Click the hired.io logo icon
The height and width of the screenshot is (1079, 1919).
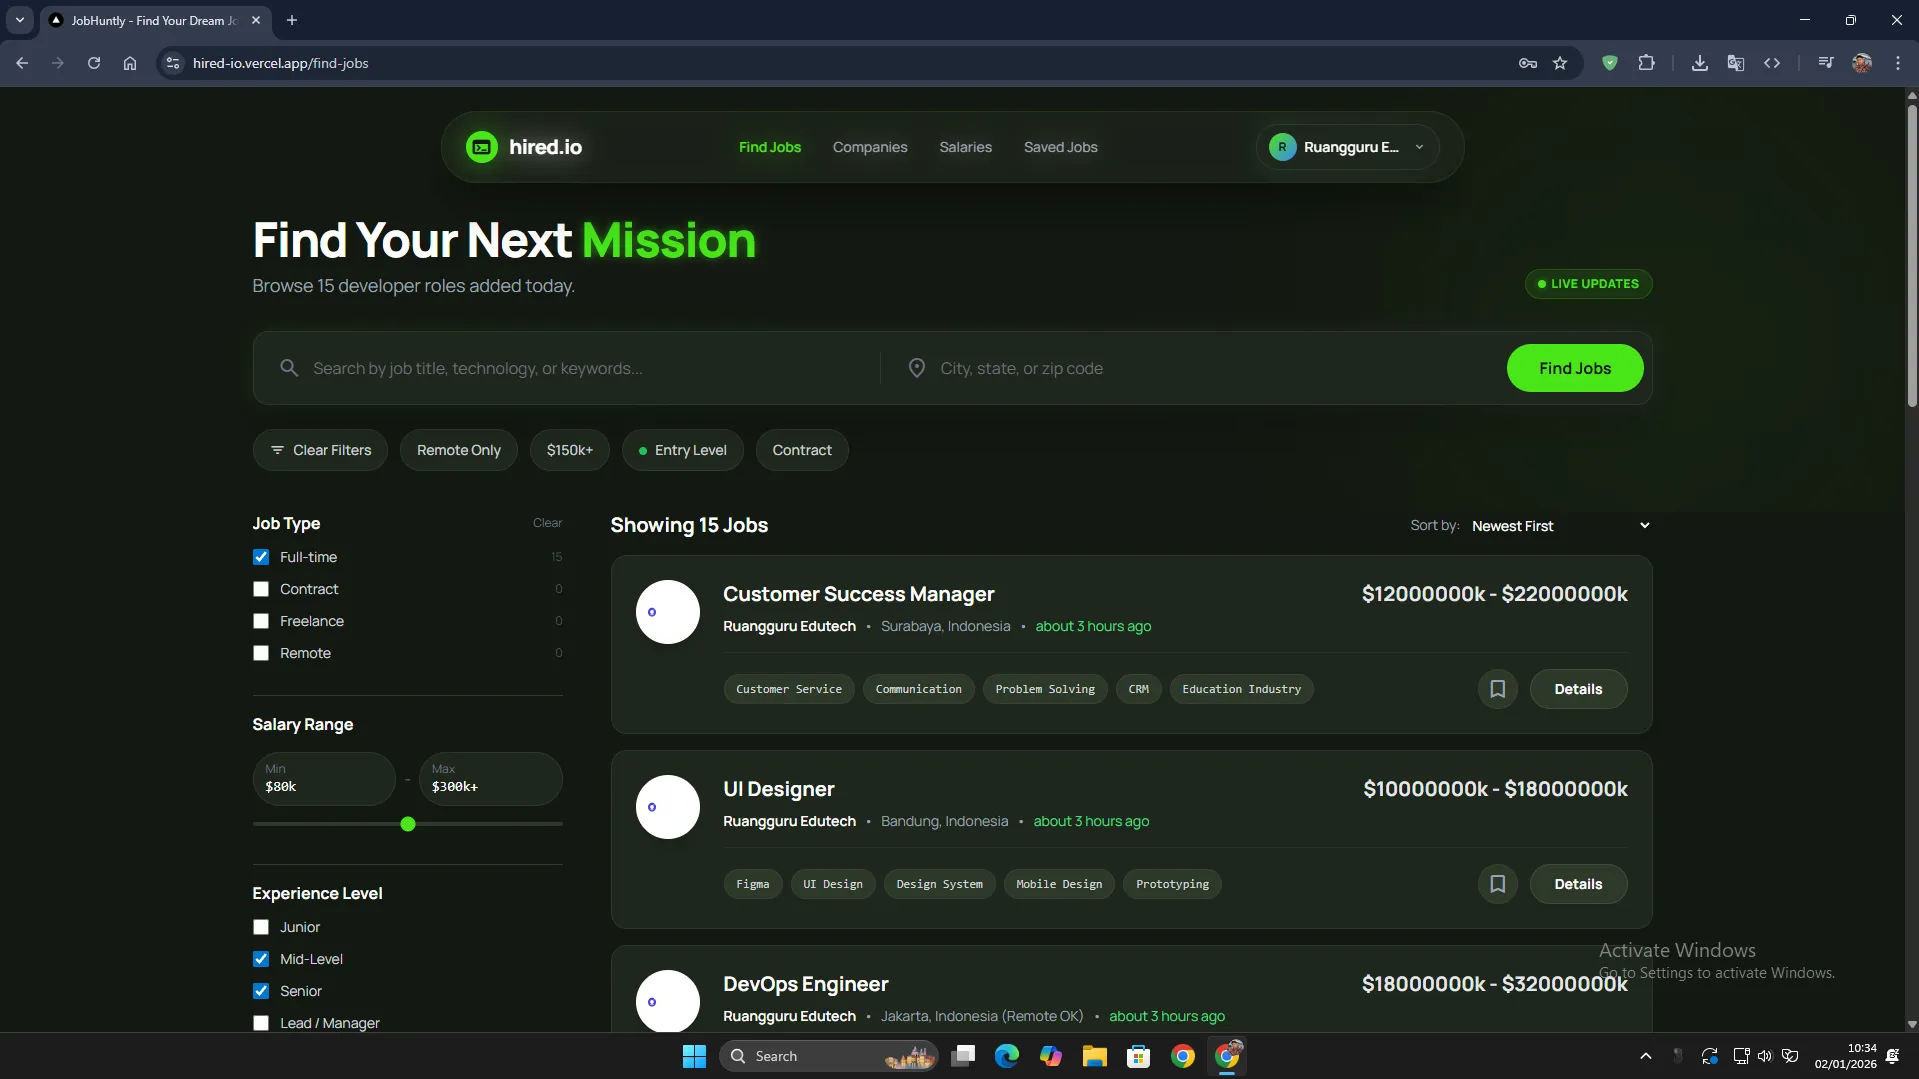[x=481, y=147]
